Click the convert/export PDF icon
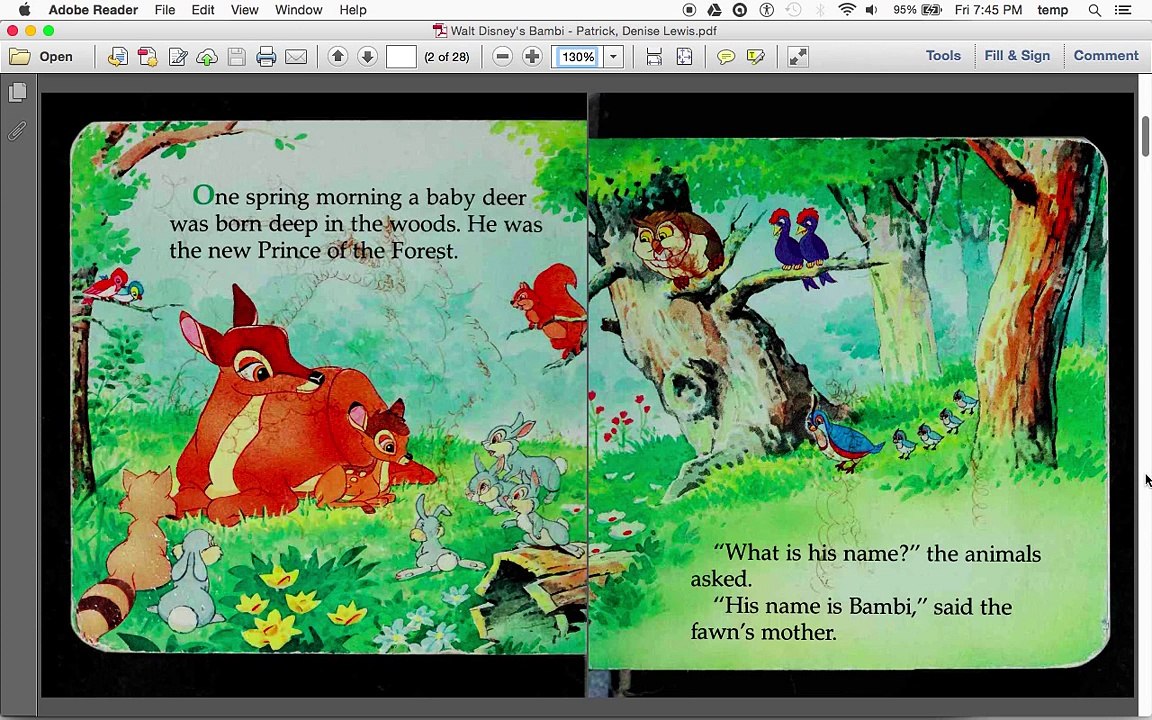This screenshot has width=1152, height=720. point(118,57)
